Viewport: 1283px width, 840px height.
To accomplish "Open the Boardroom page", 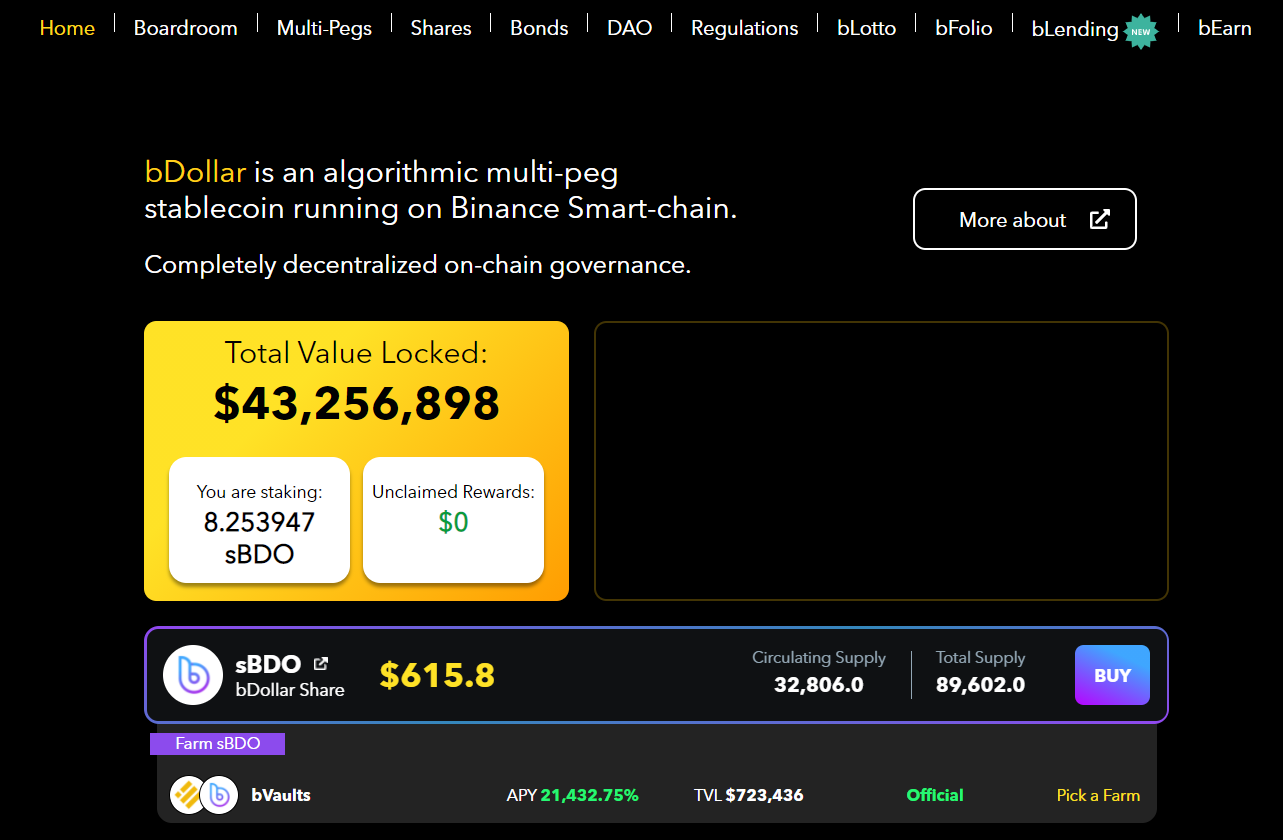I will tap(186, 28).
